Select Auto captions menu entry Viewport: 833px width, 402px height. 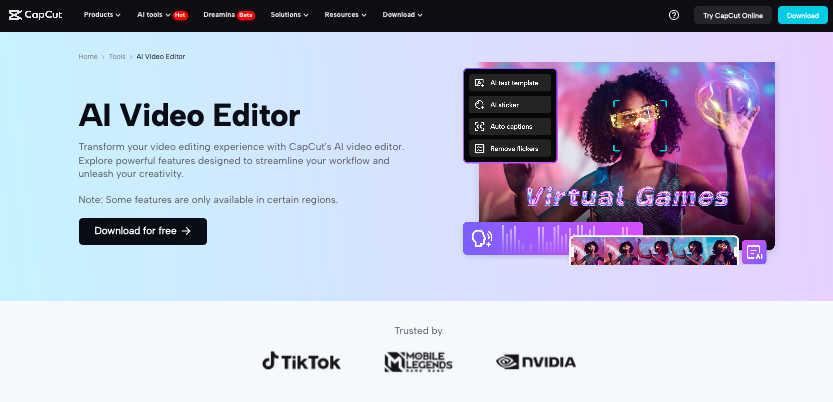pyautogui.click(x=510, y=126)
